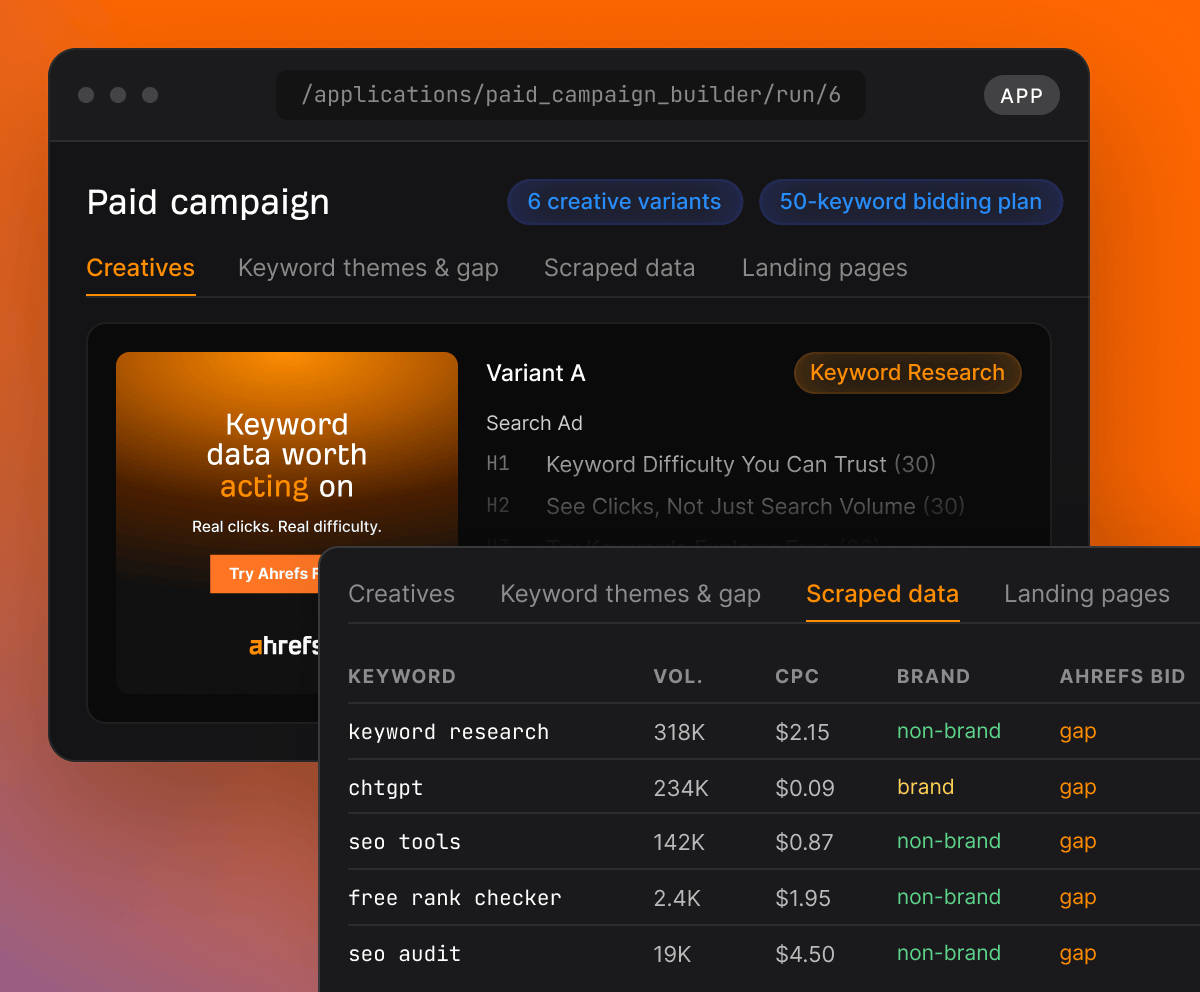Open Keyword themes & gap tab in front panel
This screenshot has height=992, width=1200.
[630, 594]
